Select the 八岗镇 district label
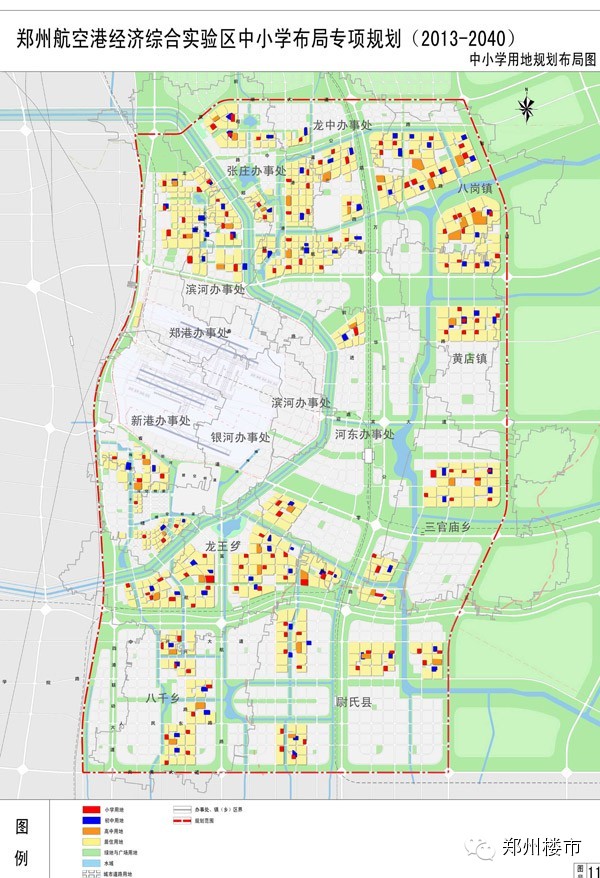Screen dimensions: 600x878 tap(475, 188)
